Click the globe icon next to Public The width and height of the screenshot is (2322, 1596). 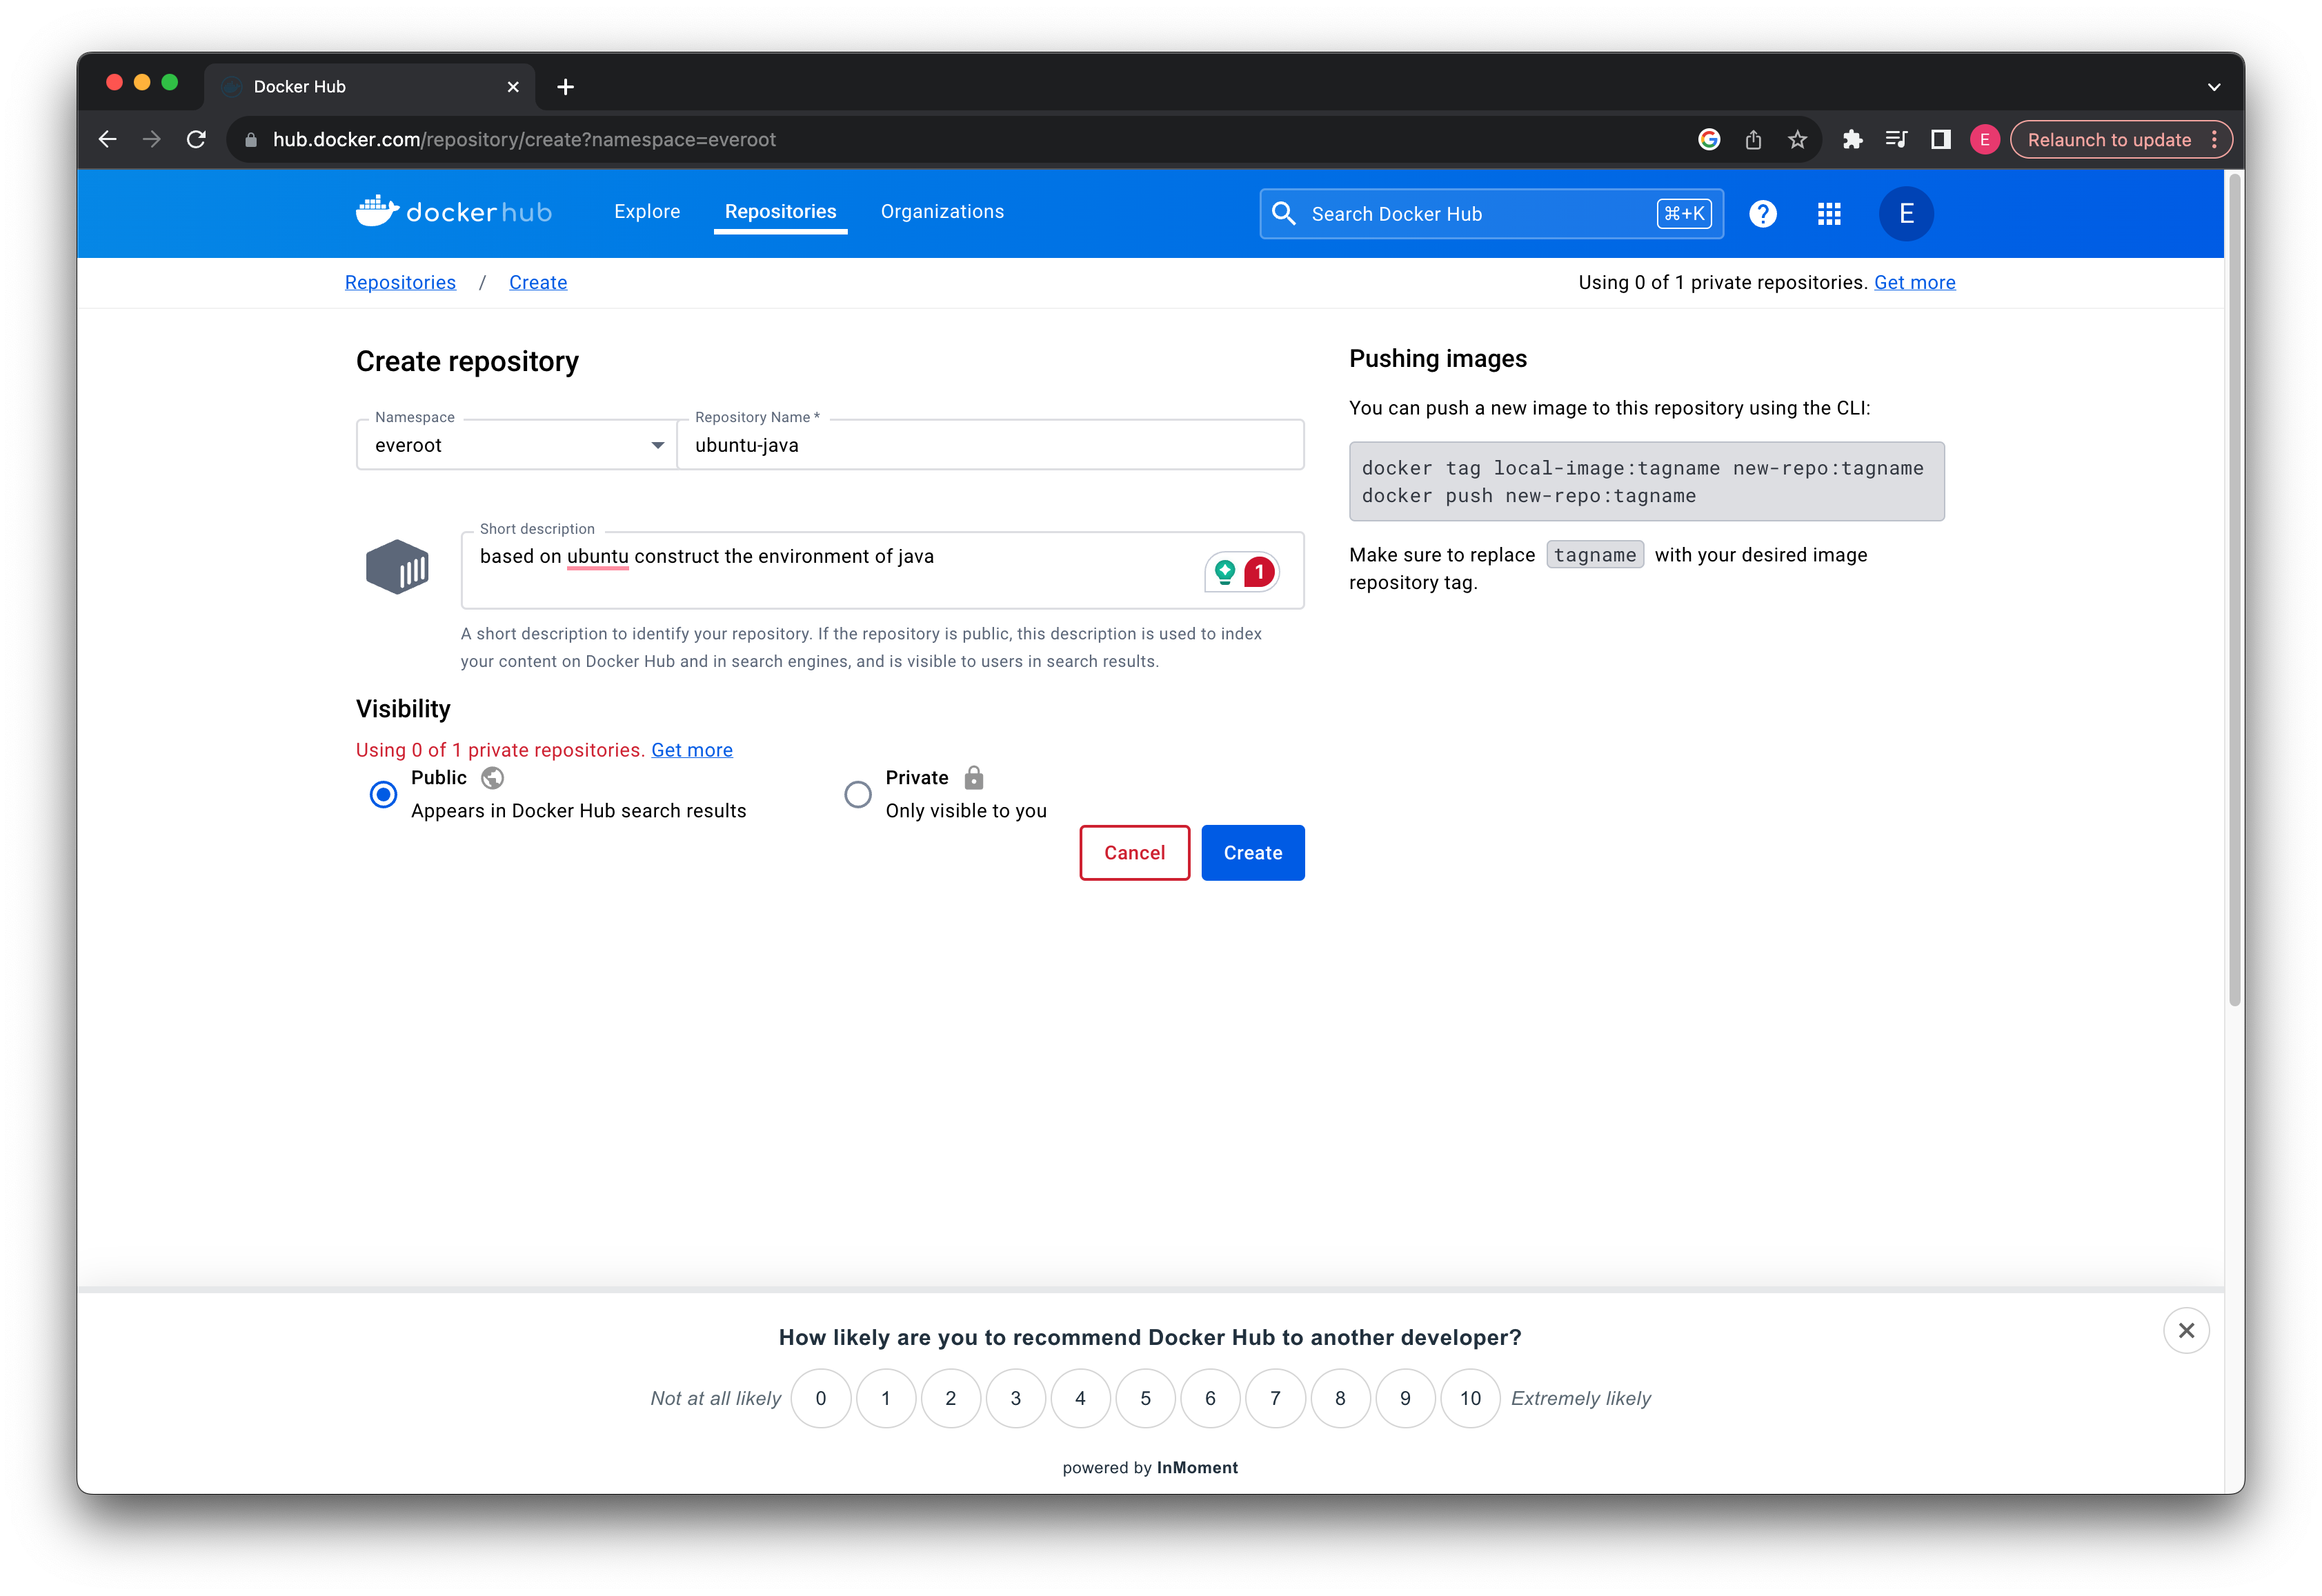tap(492, 777)
